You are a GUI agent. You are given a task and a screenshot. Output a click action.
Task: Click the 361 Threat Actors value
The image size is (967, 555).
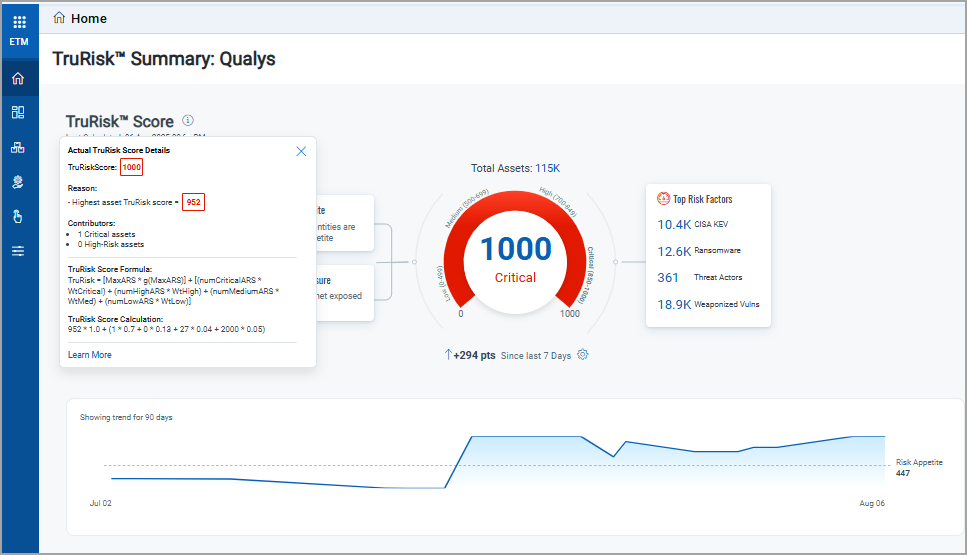point(668,278)
